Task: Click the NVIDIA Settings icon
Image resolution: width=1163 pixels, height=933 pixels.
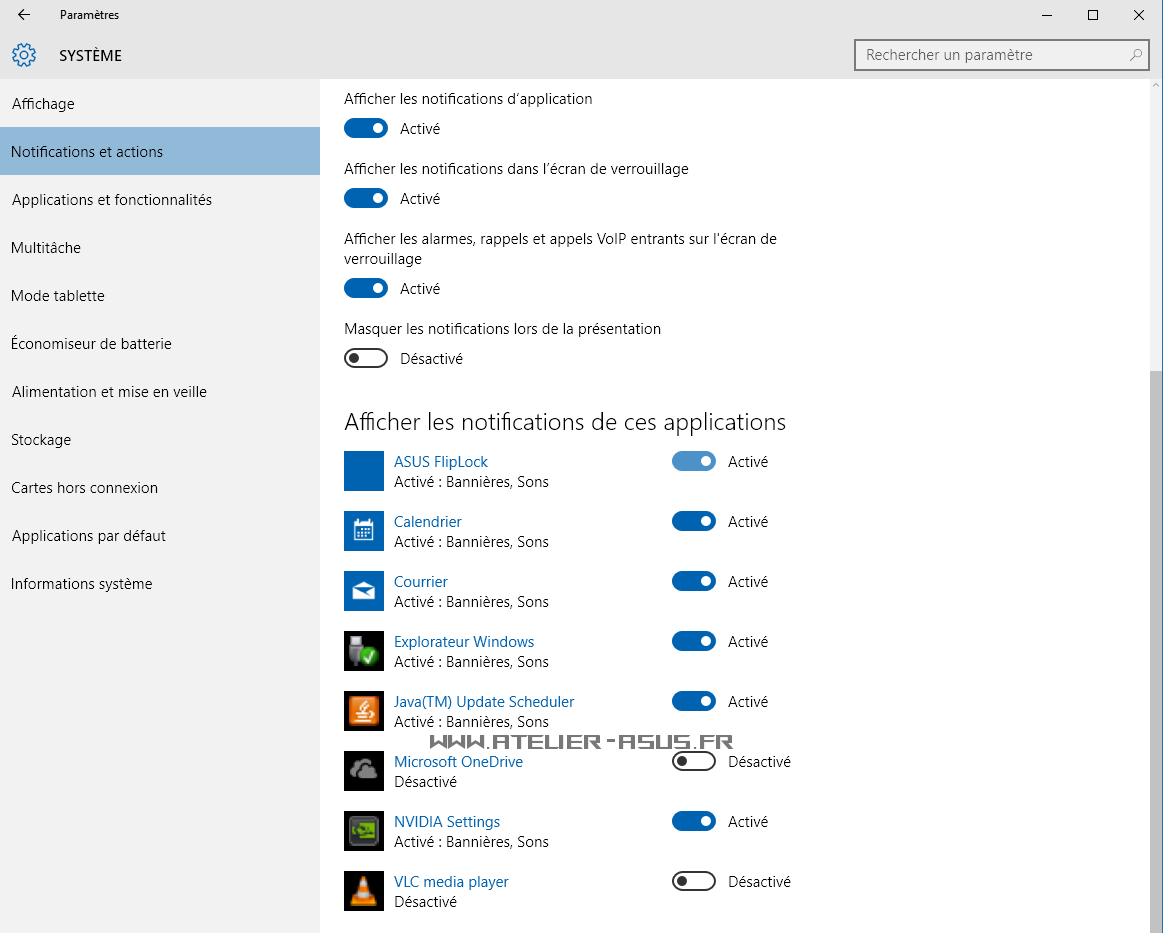Action: click(x=364, y=831)
